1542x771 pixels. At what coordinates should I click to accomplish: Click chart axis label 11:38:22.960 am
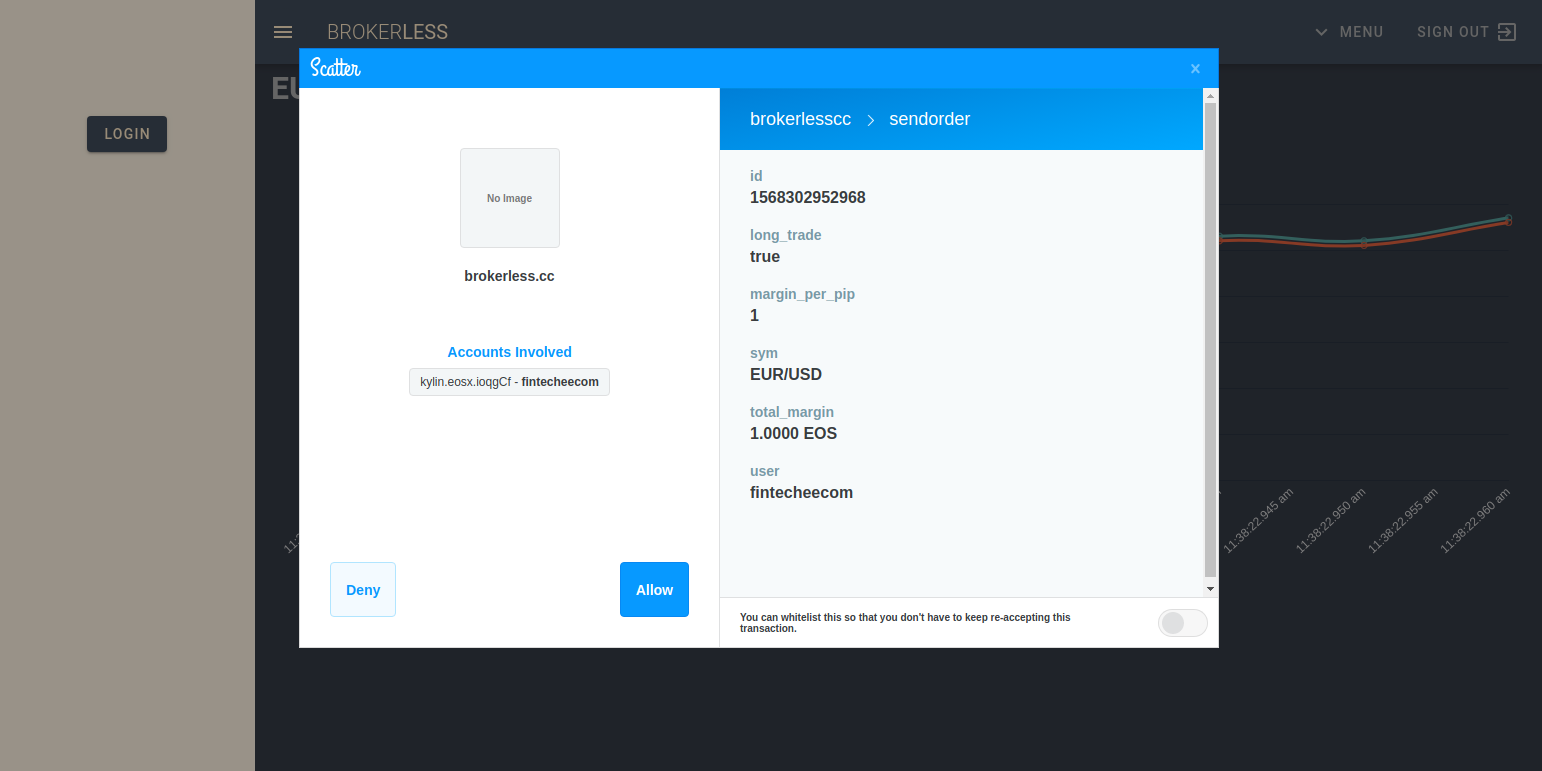[1475, 520]
